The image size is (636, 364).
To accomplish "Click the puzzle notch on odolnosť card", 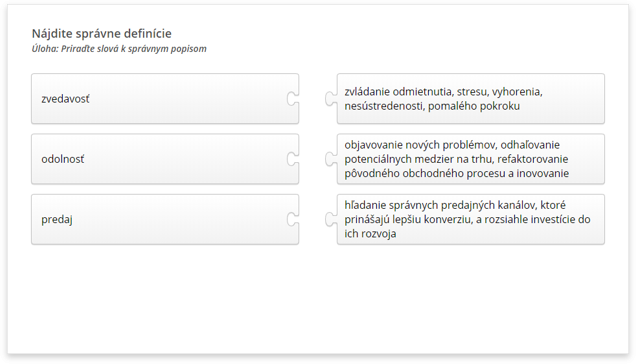I will coord(292,159).
